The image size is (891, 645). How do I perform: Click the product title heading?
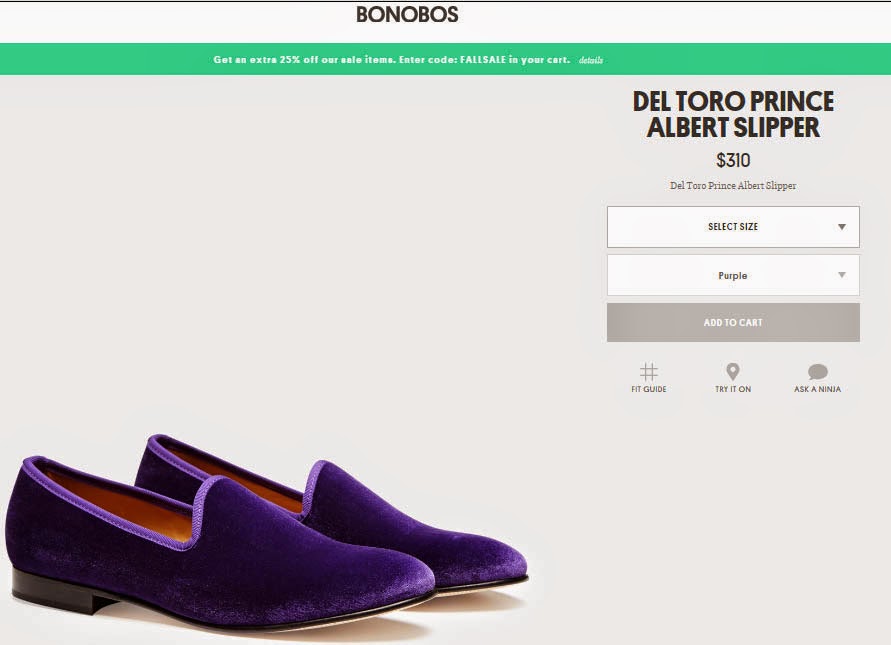click(x=733, y=114)
